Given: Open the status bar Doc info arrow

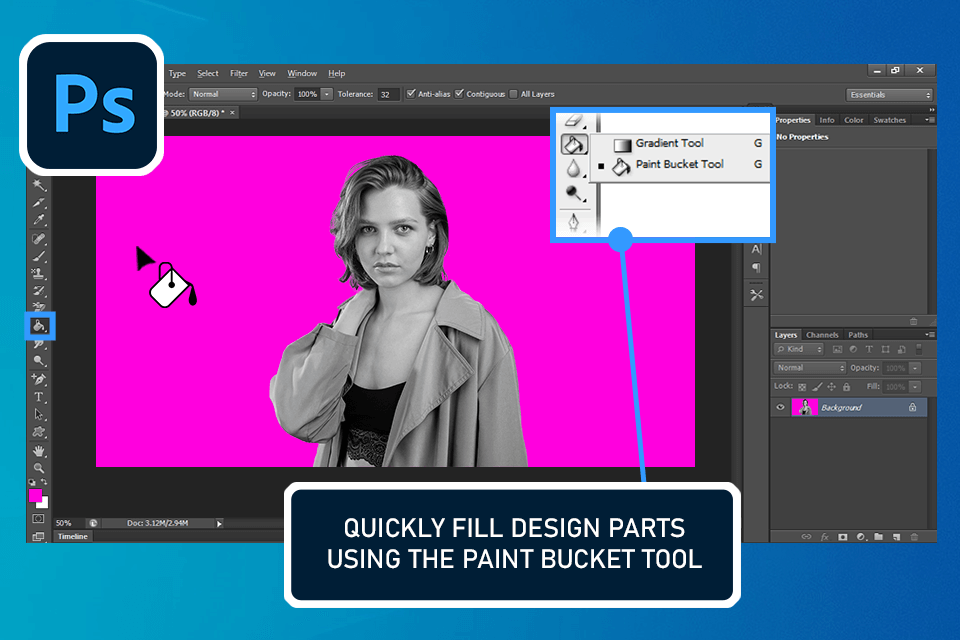Looking at the screenshot, I should (x=219, y=524).
